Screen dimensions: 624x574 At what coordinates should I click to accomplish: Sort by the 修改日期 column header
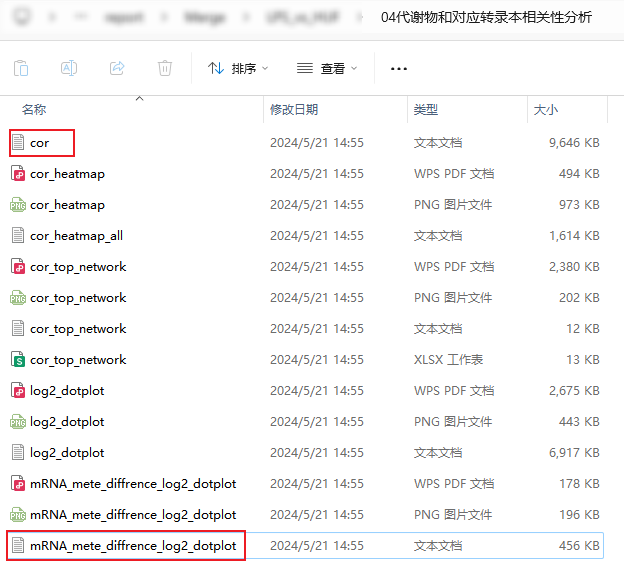(x=294, y=109)
